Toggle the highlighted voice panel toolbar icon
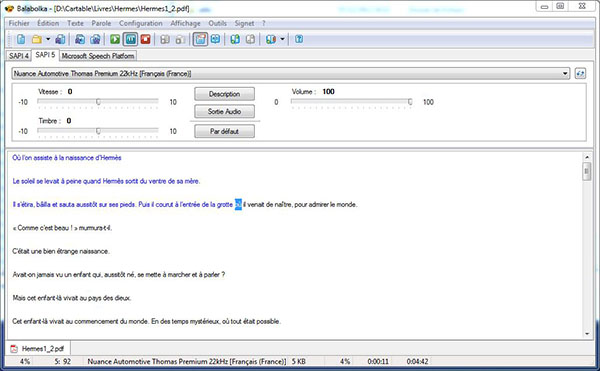This screenshot has width=600, height=371. 200,39
